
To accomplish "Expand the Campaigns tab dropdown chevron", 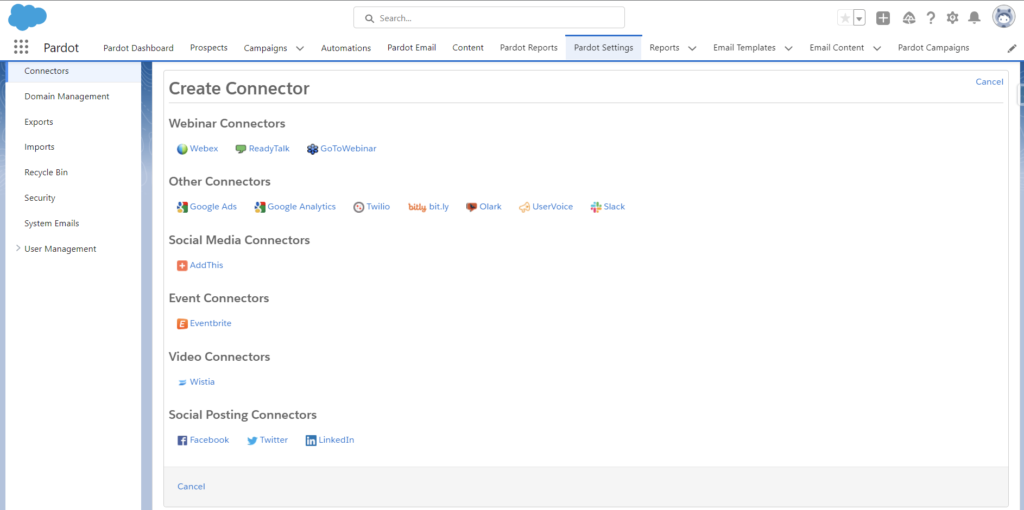I will pos(300,48).
